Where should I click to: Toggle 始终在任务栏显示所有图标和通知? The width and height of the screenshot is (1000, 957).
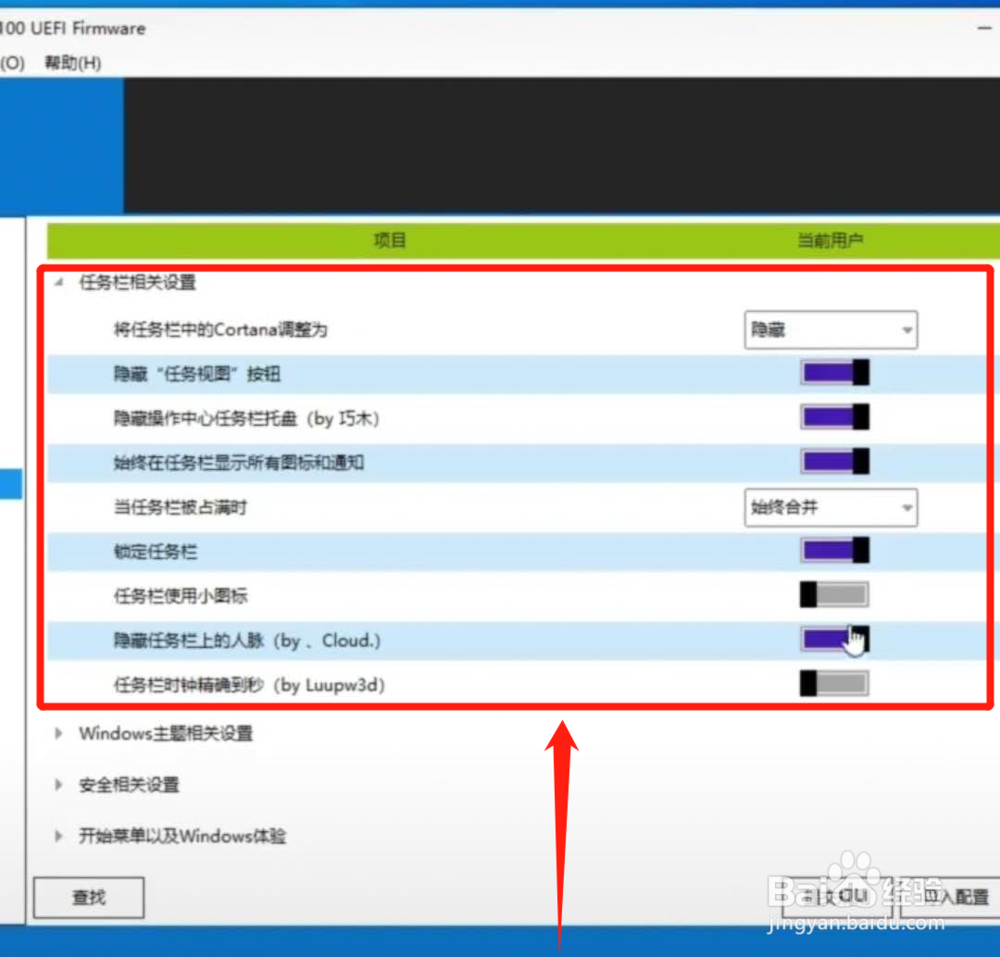[835, 461]
